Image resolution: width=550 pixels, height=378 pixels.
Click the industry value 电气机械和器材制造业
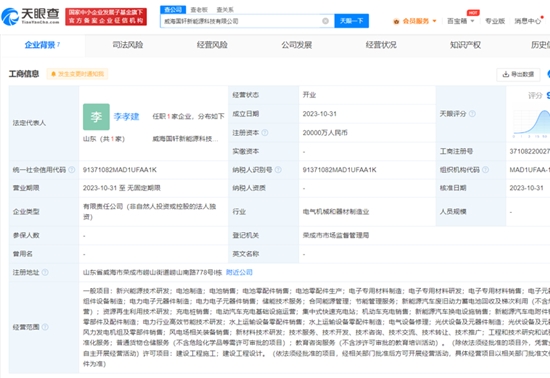coord(336,211)
